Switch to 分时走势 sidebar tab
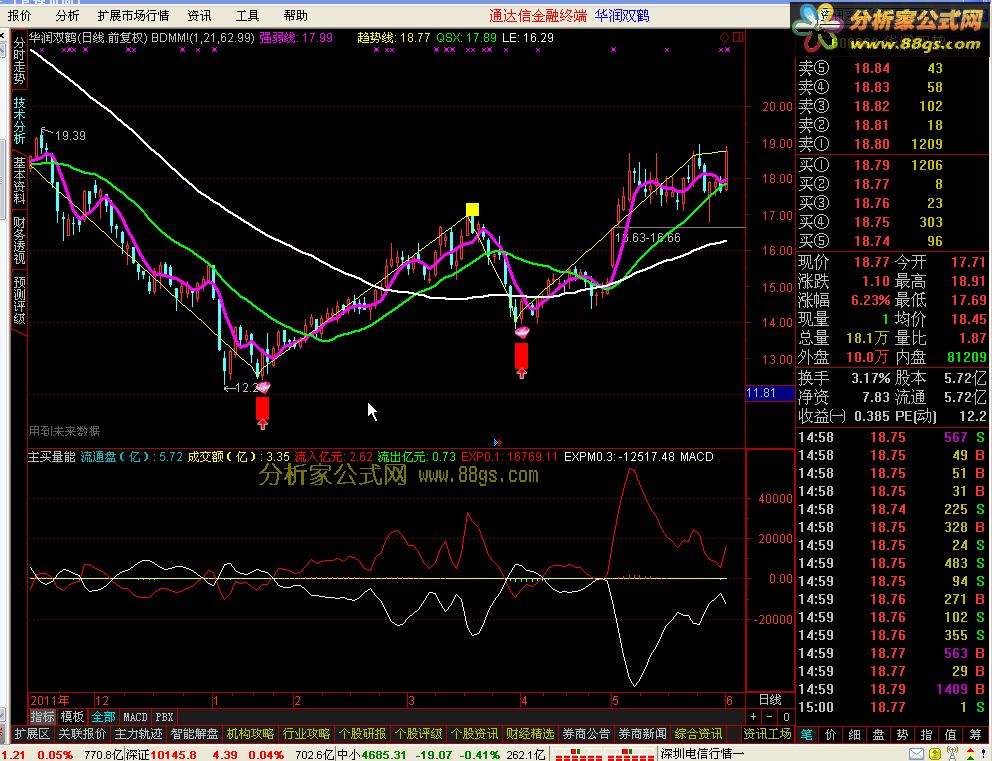Viewport: 992px width, 761px height. tap(20, 60)
